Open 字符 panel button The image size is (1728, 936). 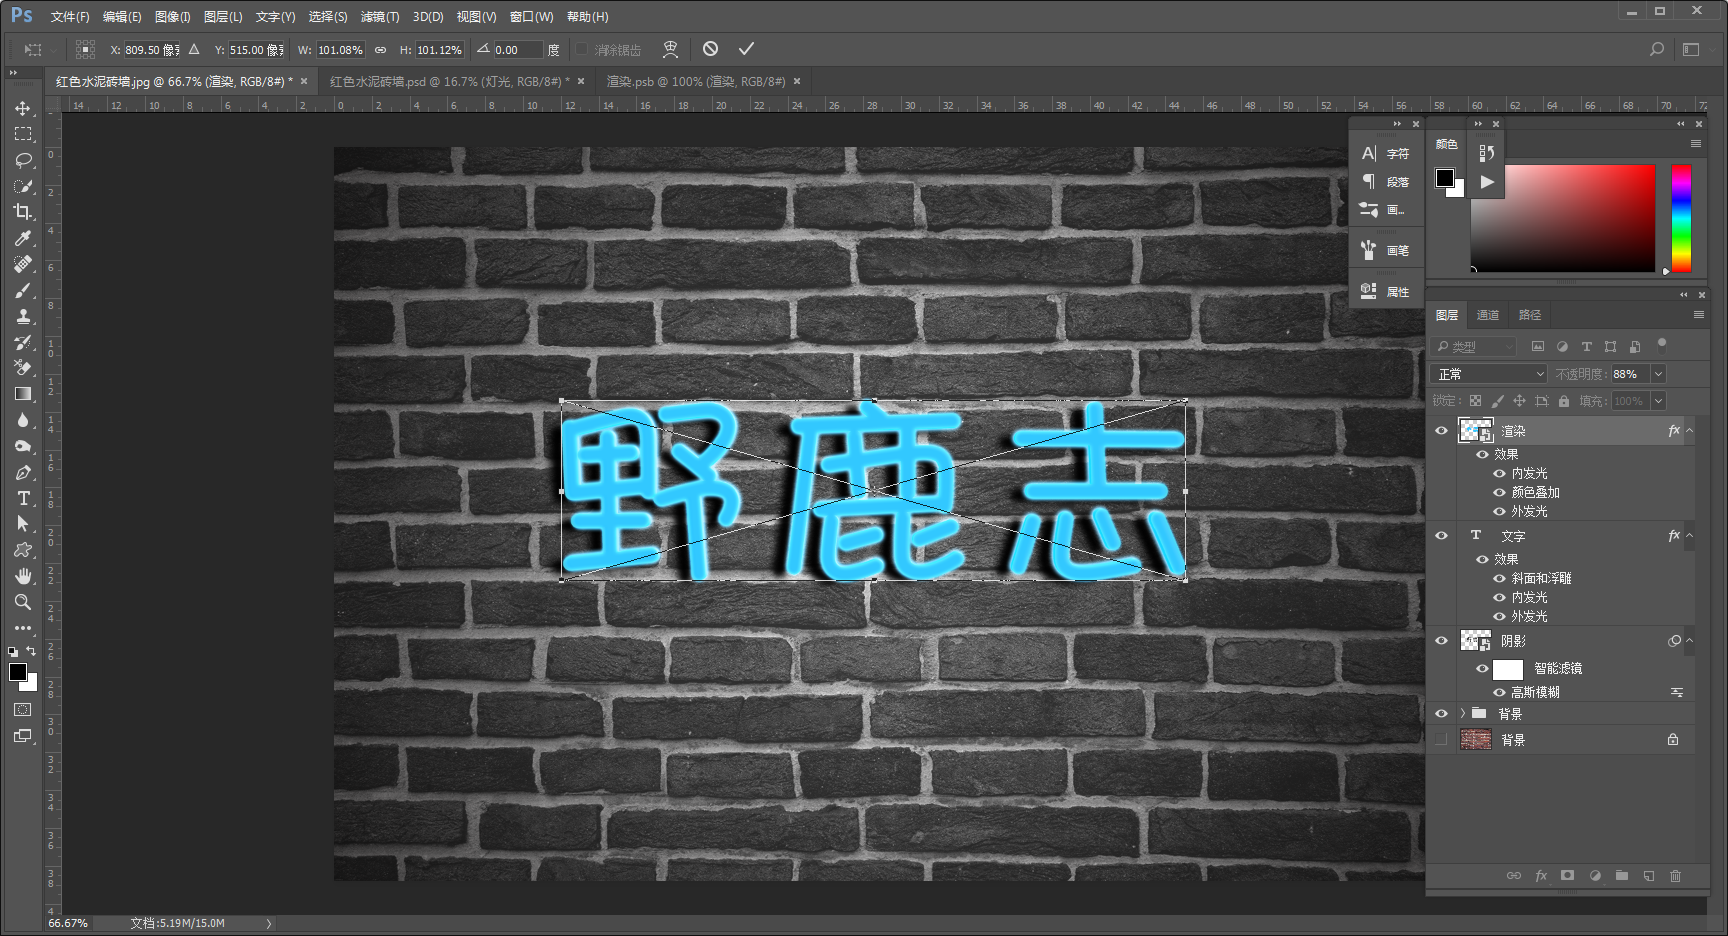tap(1385, 153)
